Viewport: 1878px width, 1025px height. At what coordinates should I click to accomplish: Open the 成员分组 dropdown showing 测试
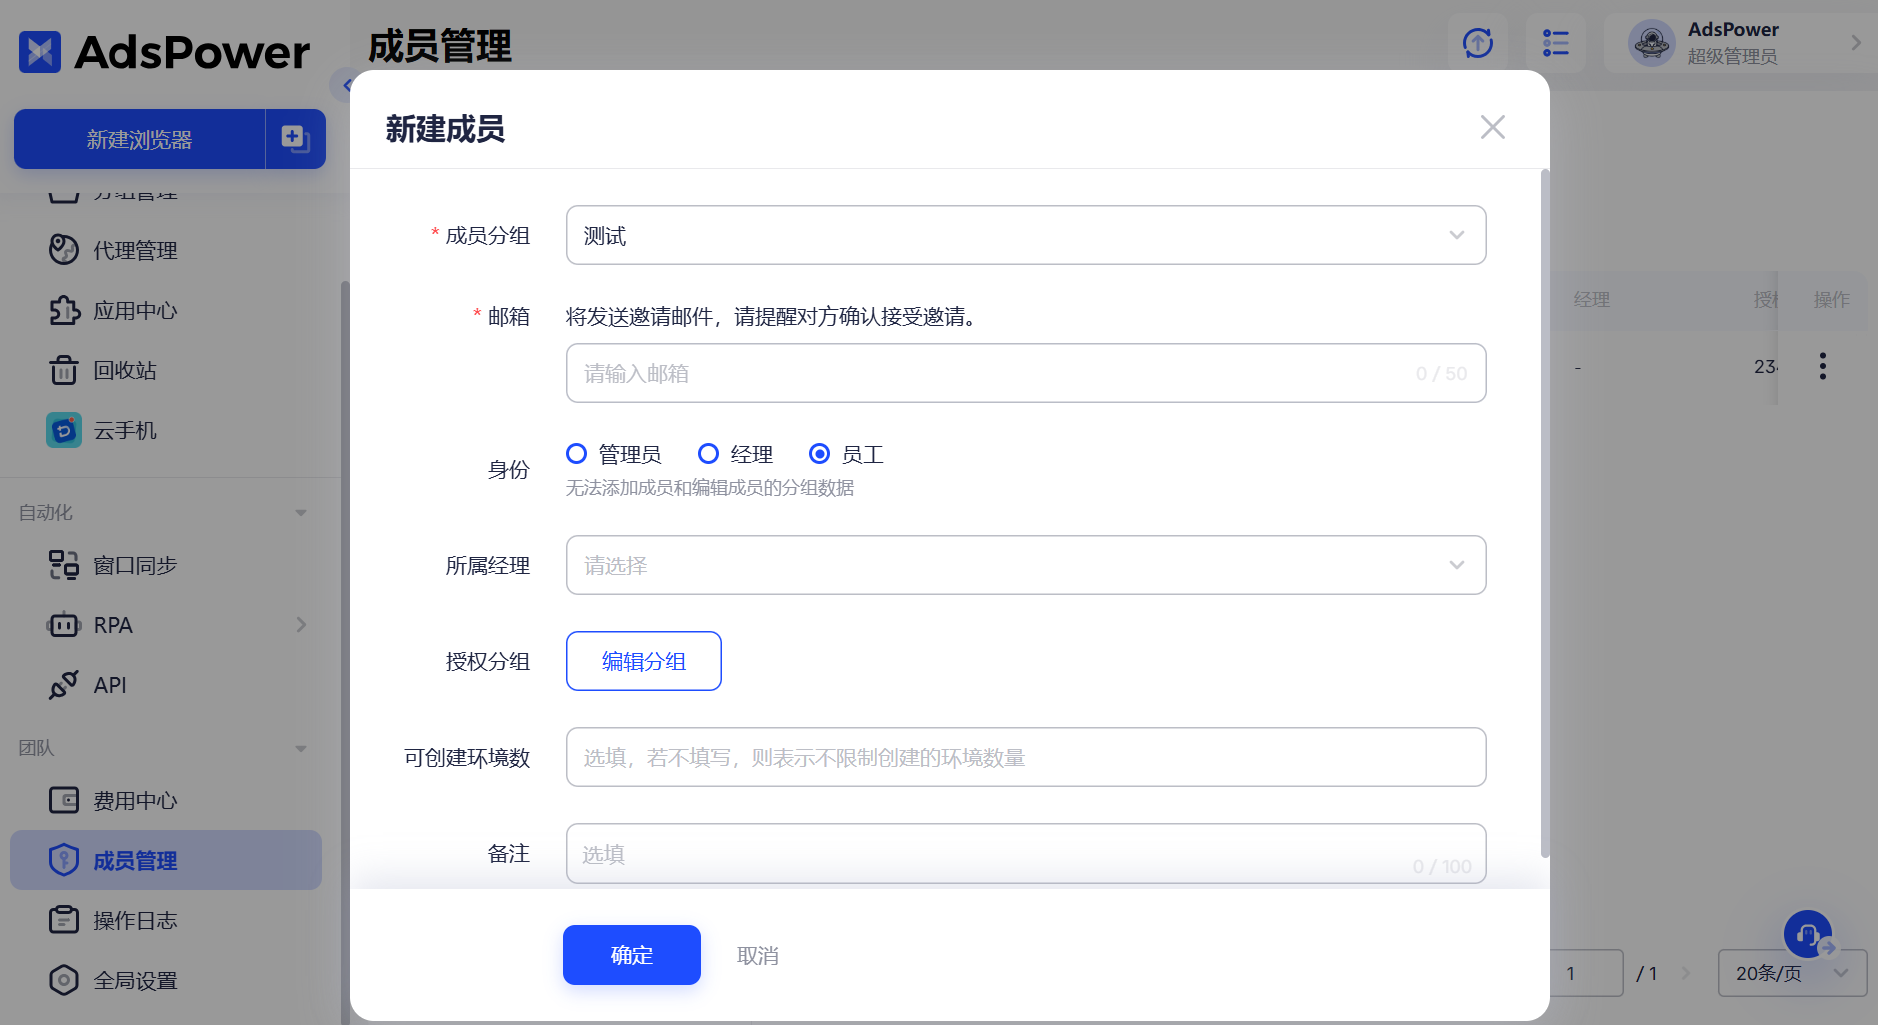pos(1026,235)
